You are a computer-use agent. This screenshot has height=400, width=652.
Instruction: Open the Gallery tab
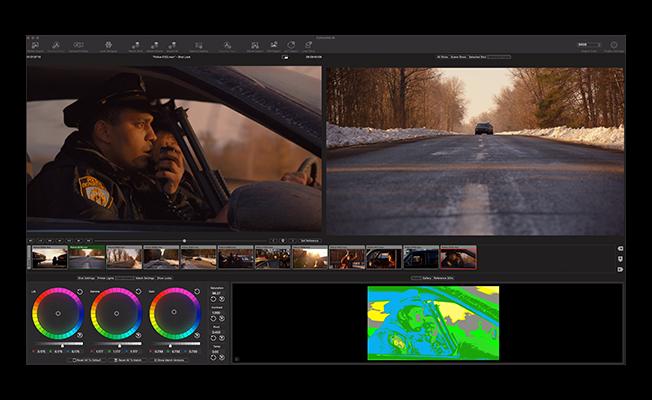[x=427, y=278]
